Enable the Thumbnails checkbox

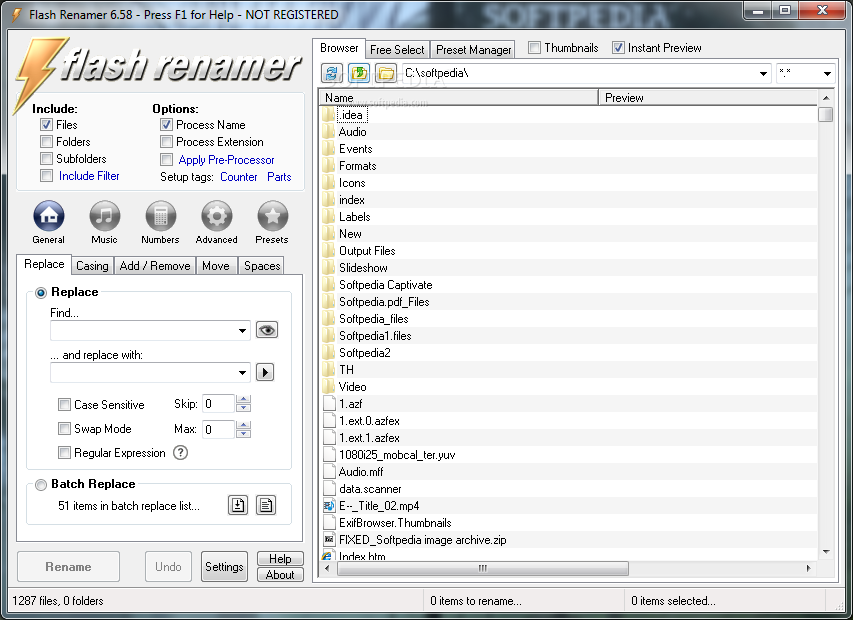click(x=535, y=48)
